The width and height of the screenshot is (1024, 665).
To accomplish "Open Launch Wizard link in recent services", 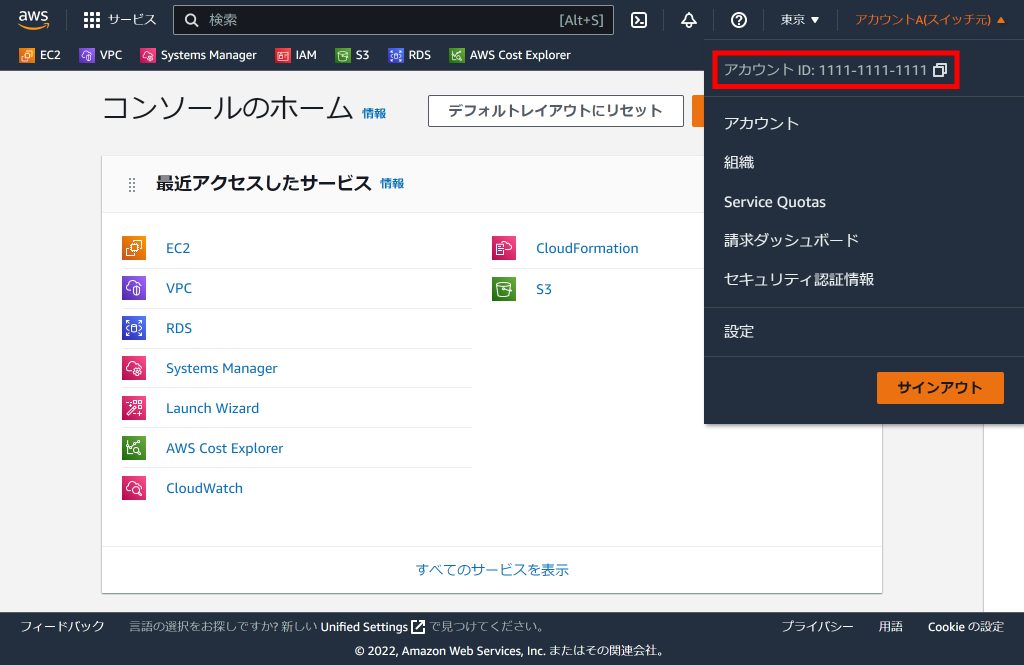I will click(212, 408).
